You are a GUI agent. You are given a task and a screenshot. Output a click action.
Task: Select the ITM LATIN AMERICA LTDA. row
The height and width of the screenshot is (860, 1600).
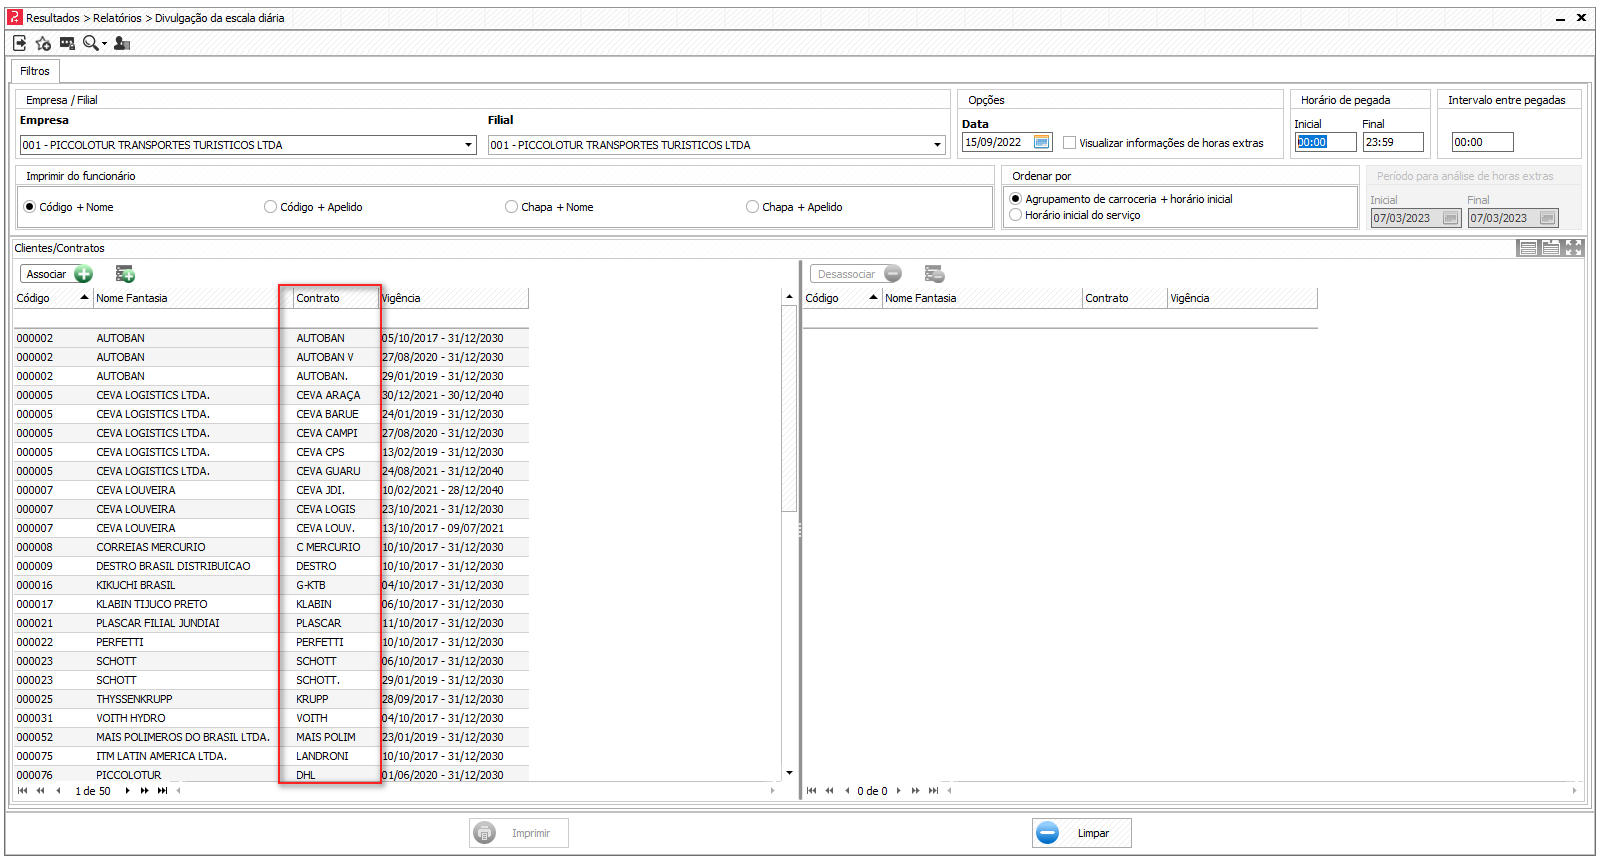(271, 756)
